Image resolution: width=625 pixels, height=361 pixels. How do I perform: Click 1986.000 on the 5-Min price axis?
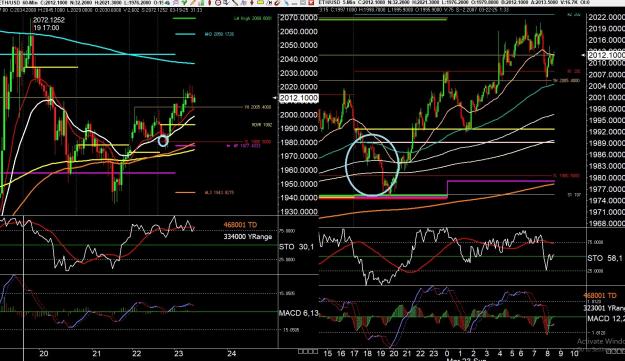[606, 155]
